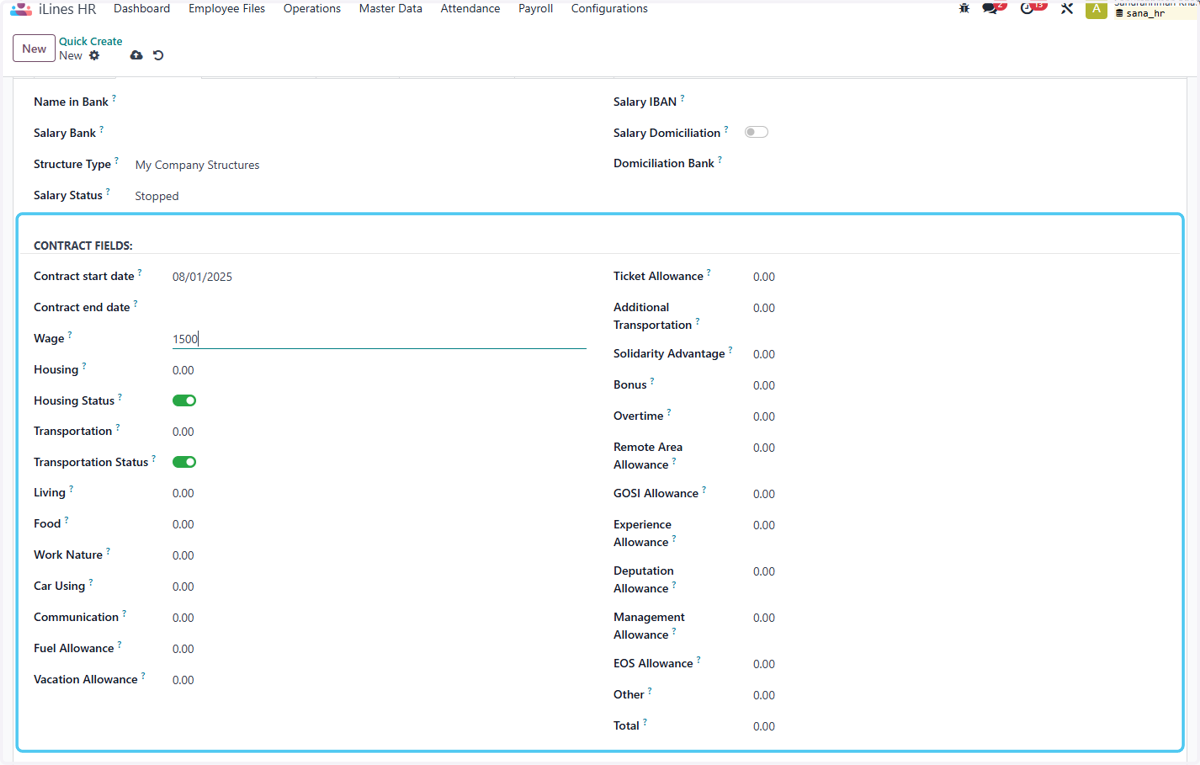Show help tooltip for Total
Screen dimensions: 1200x765
645,721
